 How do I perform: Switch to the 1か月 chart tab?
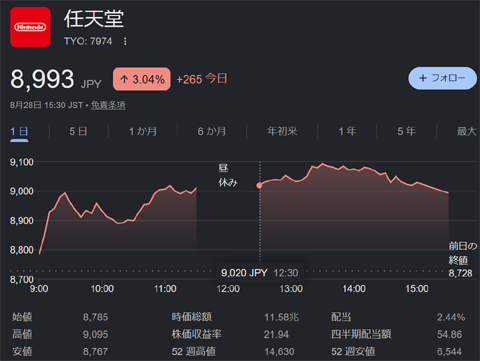143,131
